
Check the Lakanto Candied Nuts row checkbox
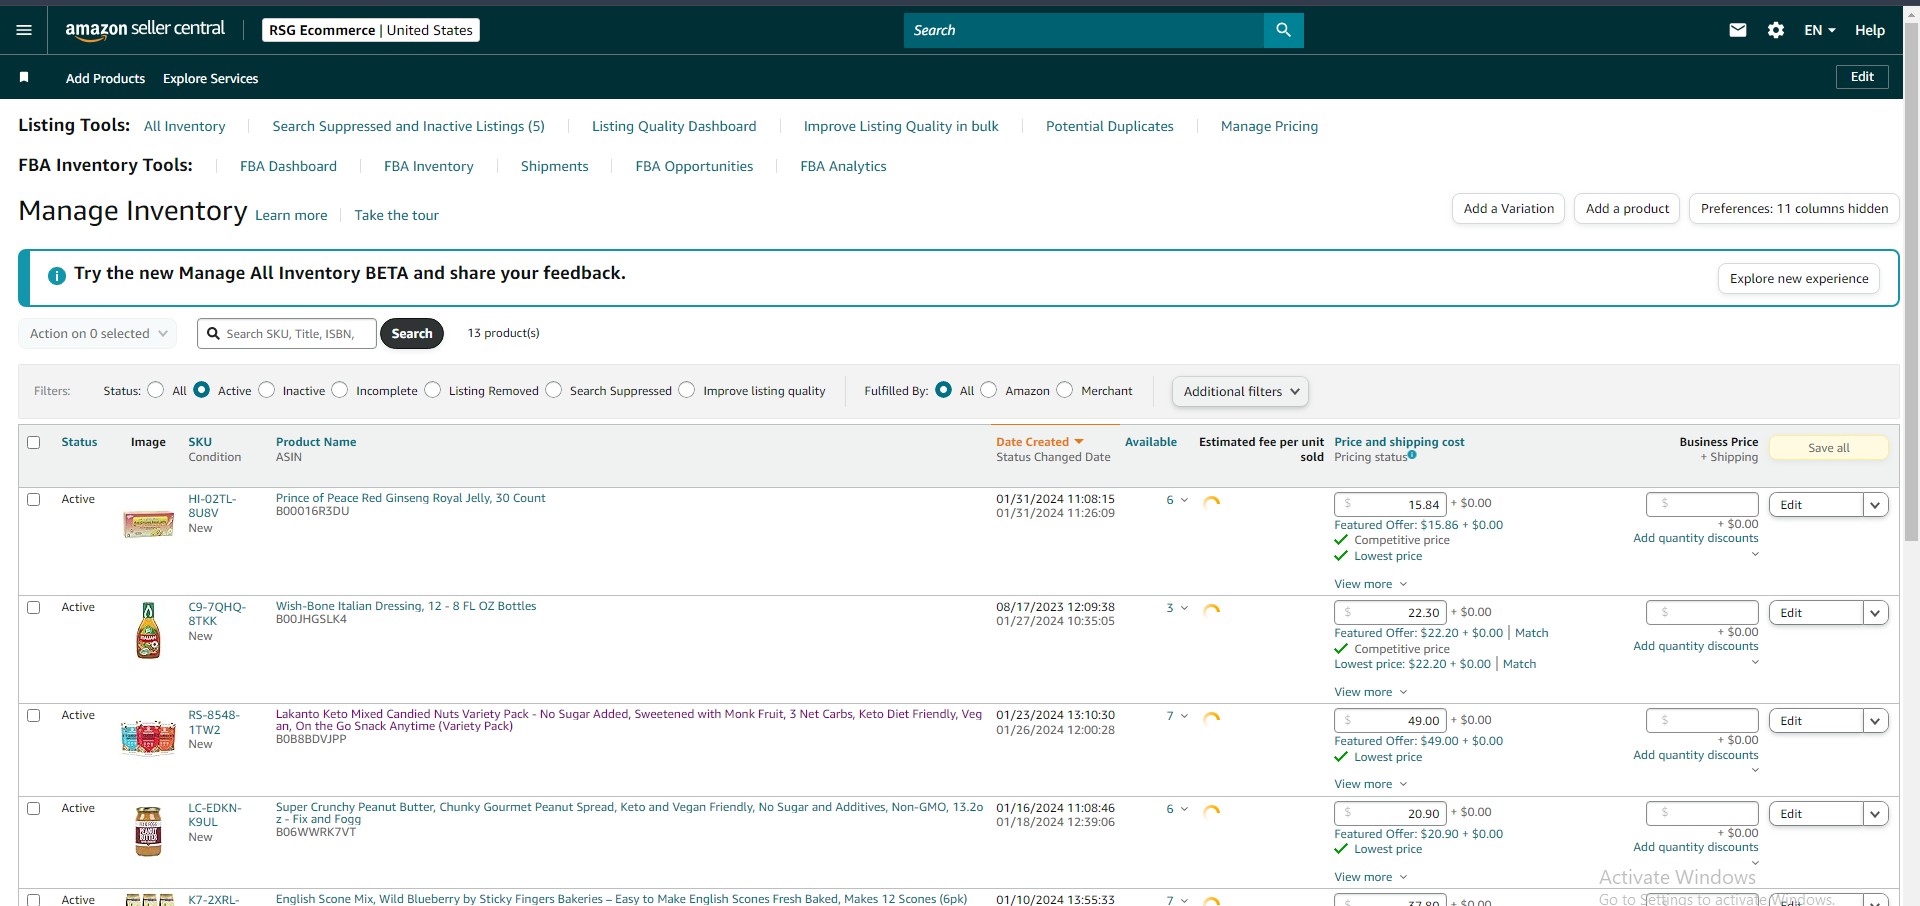click(x=34, y=715)
